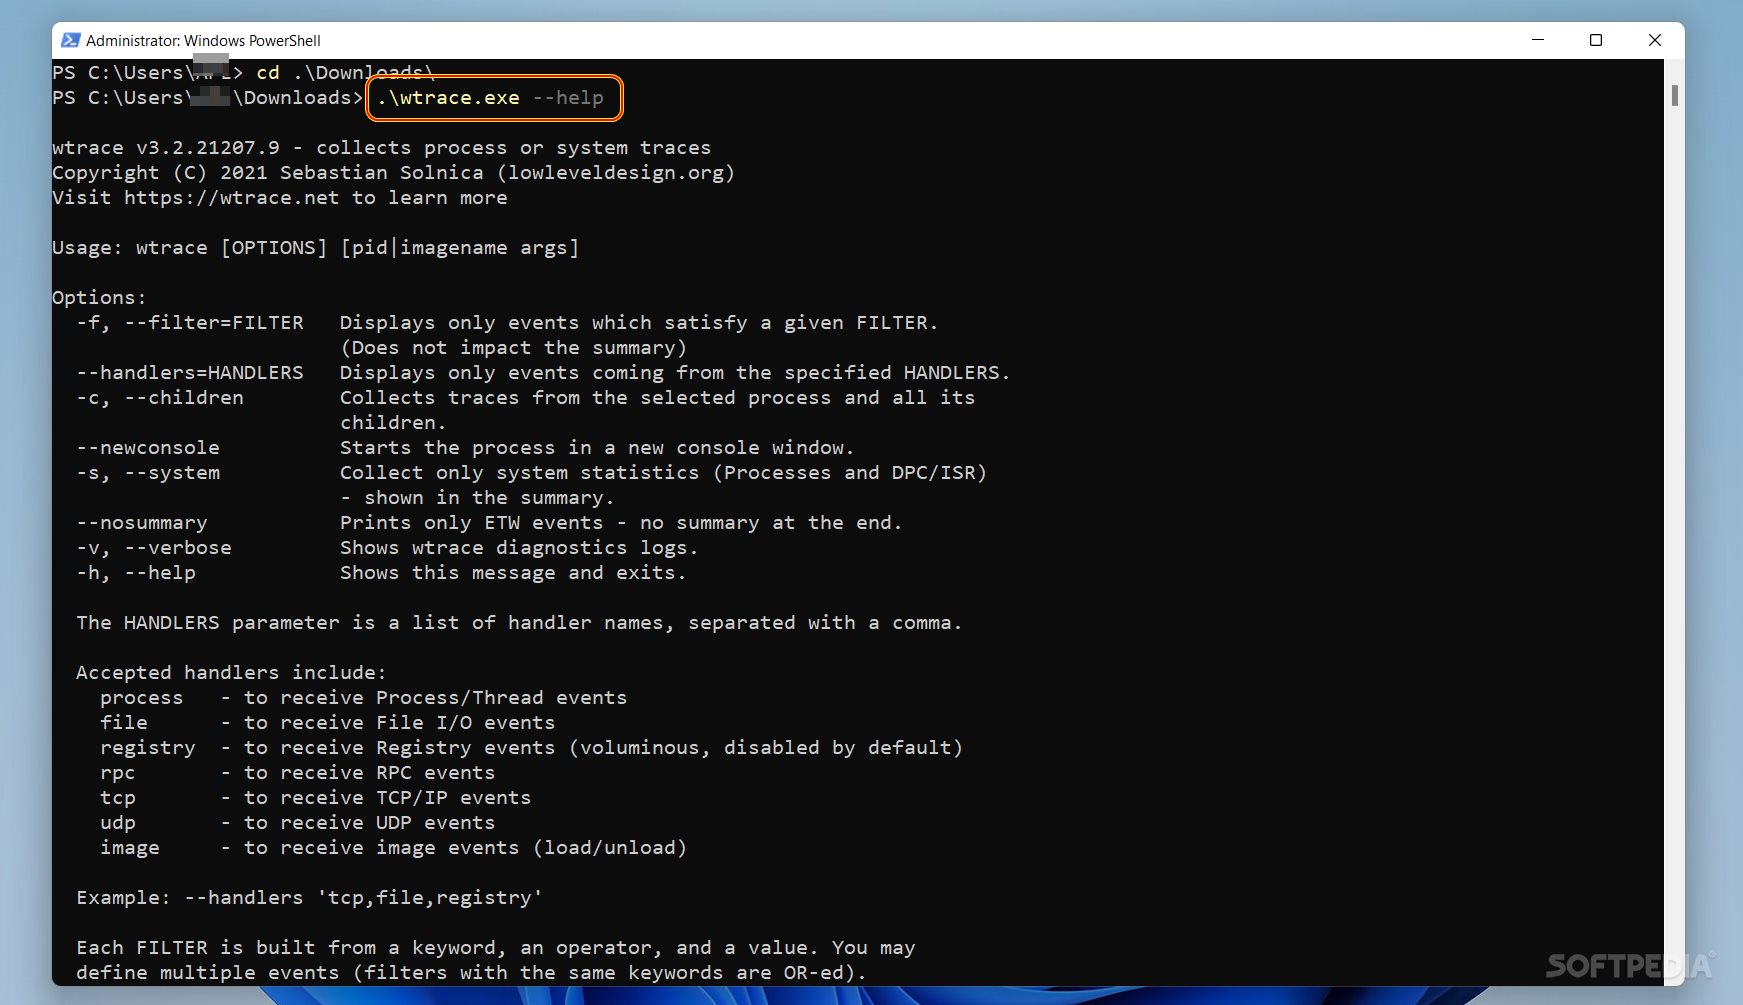Click 'define multiple events' line

(471, 973)
